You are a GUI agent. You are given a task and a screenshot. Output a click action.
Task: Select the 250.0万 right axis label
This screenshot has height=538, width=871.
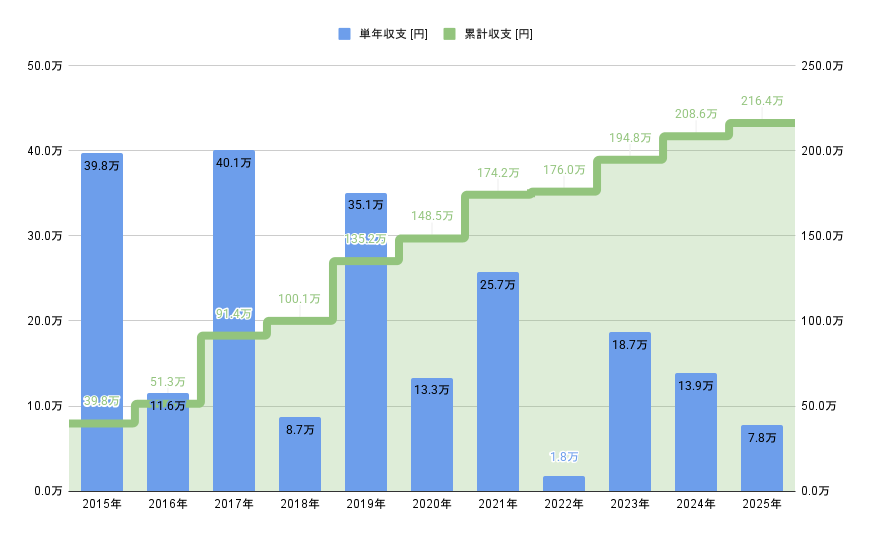pos(823,66)
